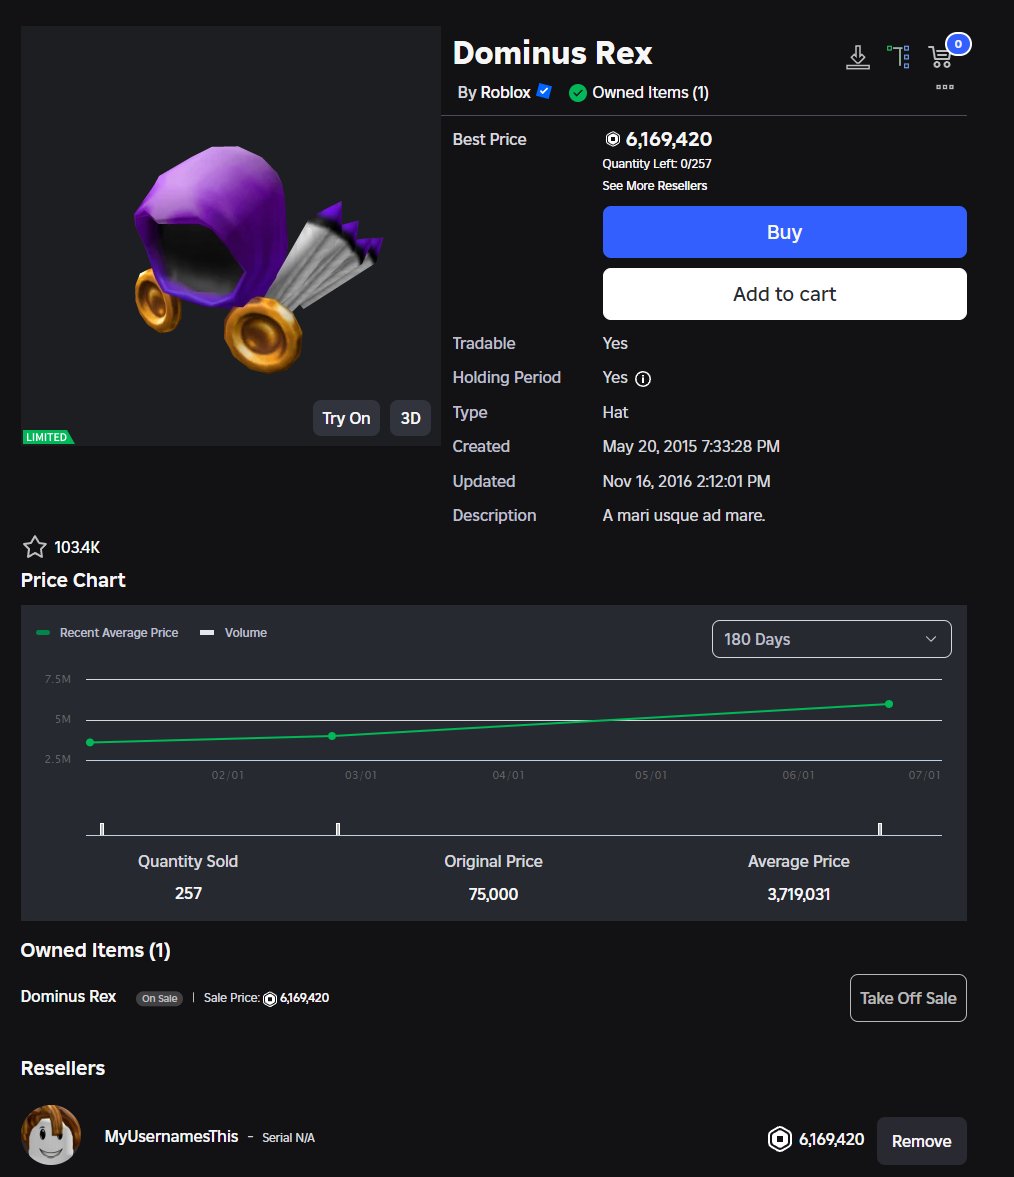Select the last price chart data point
1014x1177 pixels.
[x=889, y=704]
